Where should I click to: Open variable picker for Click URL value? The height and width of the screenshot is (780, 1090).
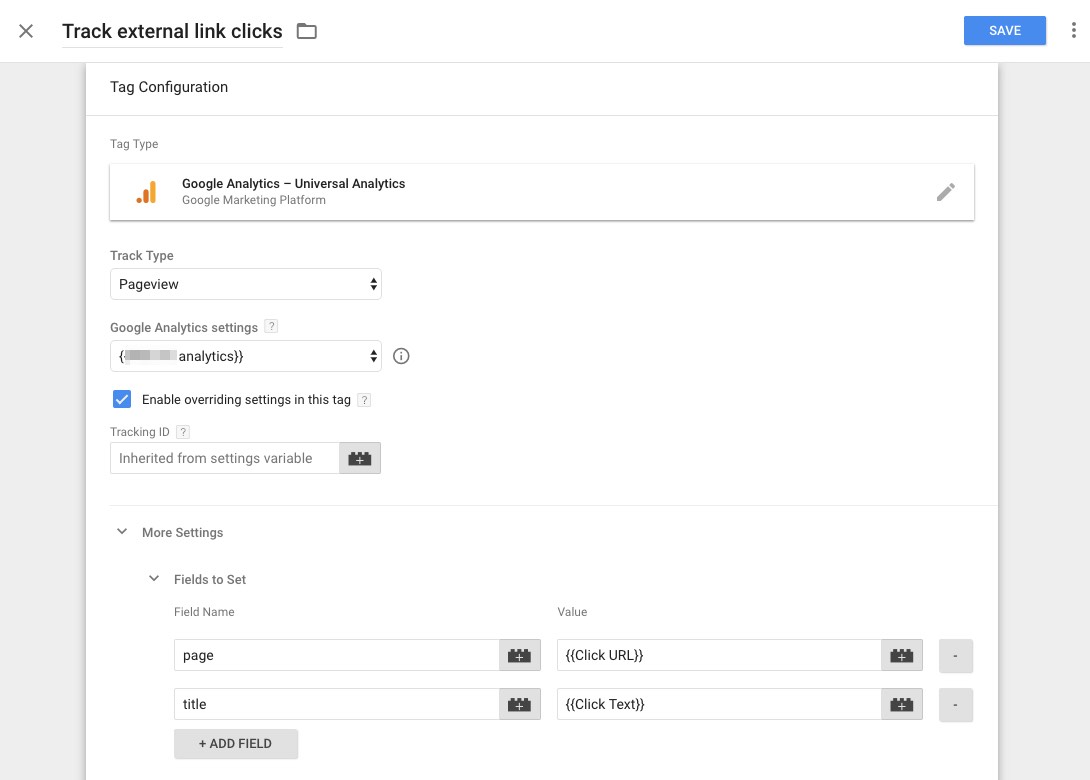coord(901,655)
